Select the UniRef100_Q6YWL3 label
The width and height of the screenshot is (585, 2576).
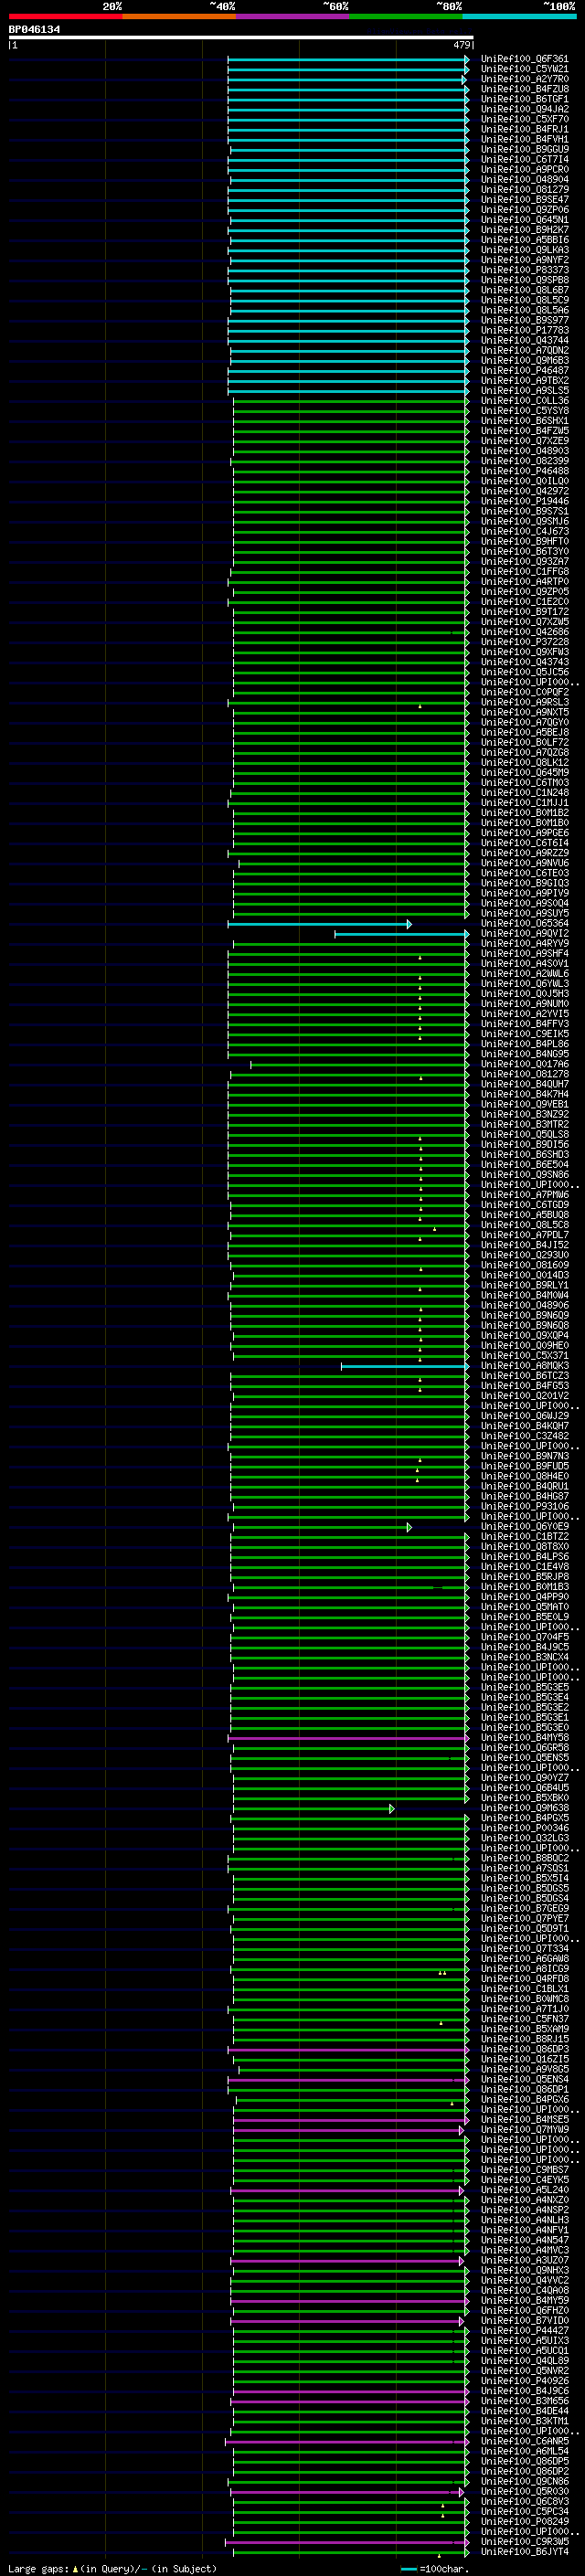[x=525, y=984]
